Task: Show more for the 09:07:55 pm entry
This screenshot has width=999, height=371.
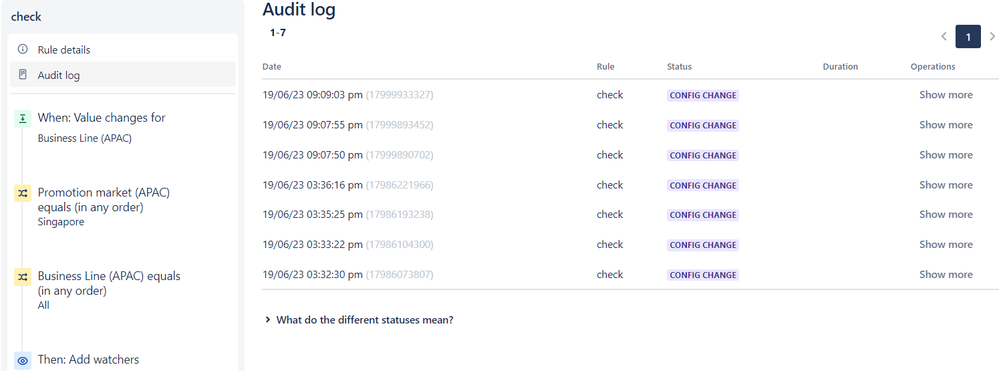Action: coord(945,125)
